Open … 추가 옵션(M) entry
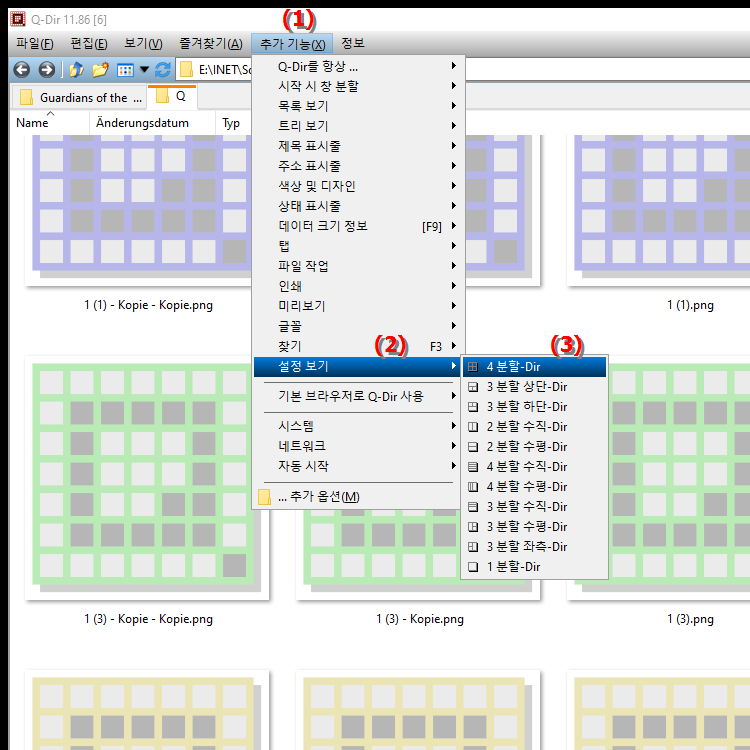The height and width of the screenshot is (750, 750). point(356,496)
